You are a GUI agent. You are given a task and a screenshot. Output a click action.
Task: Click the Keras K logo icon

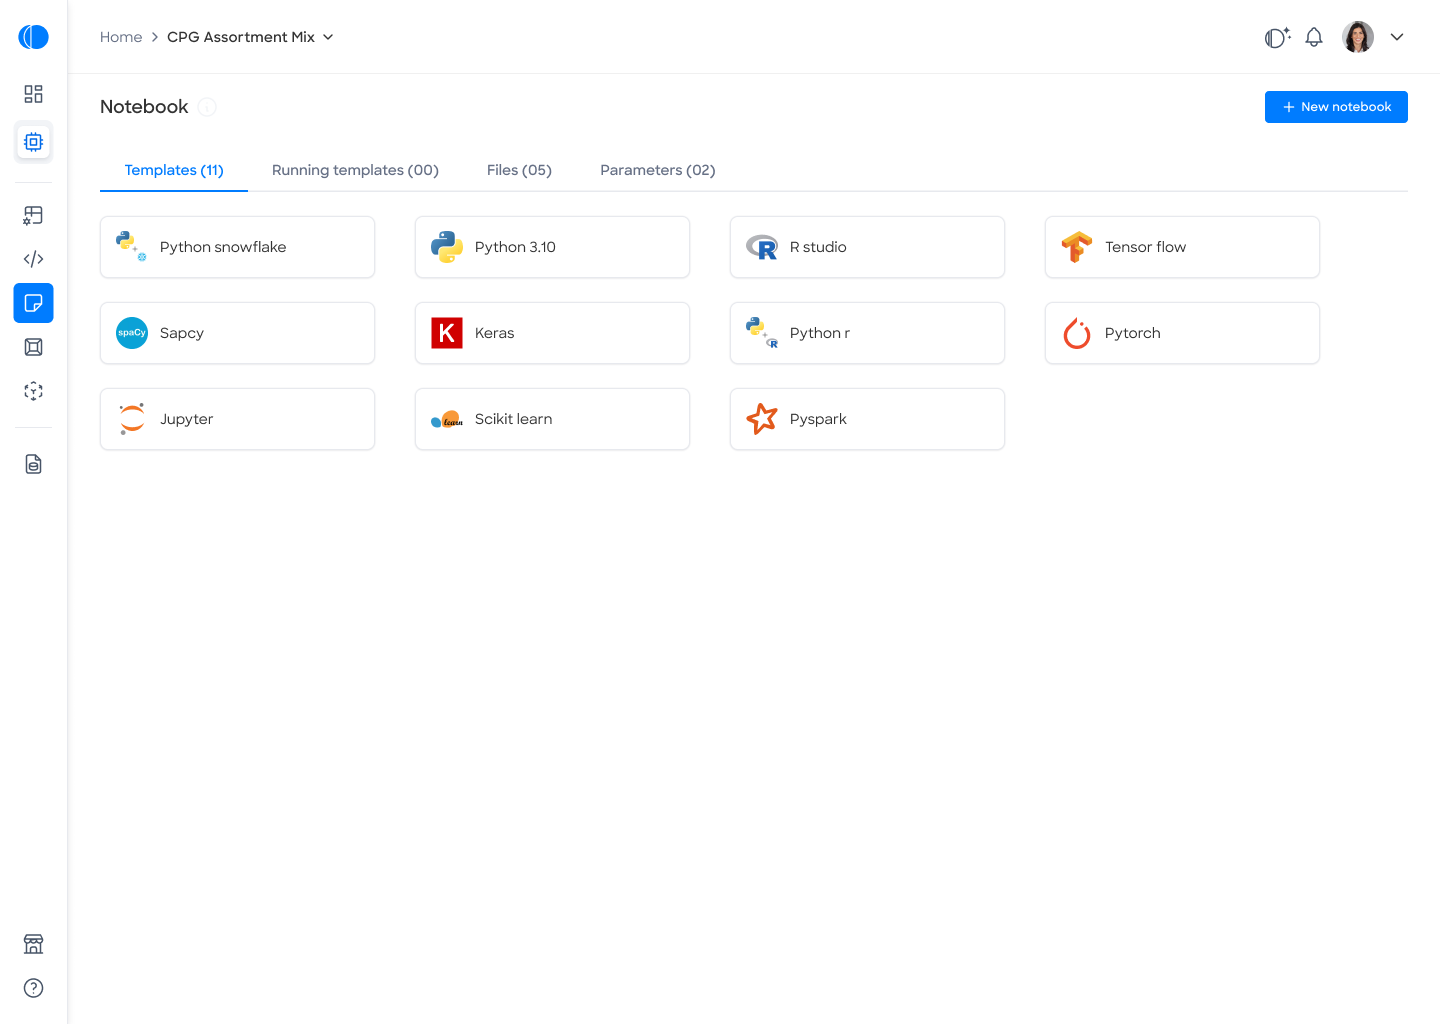pyautogui.click(x=447, y=333)
